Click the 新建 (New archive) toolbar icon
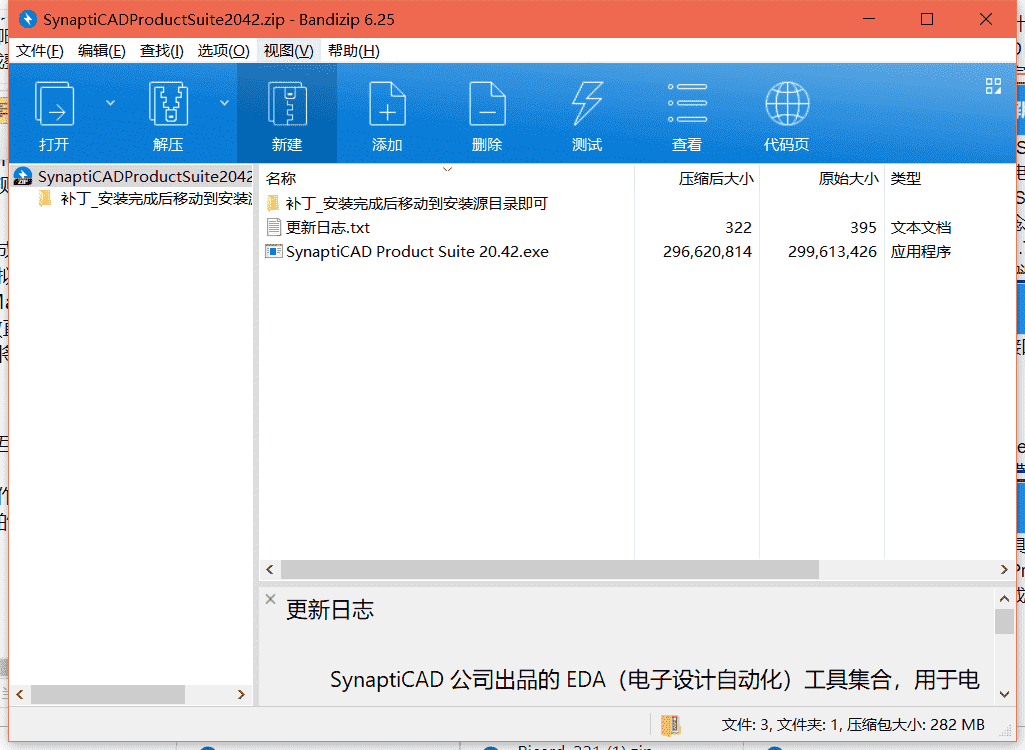Screen dimensions: 1025x750 [287, 103]
